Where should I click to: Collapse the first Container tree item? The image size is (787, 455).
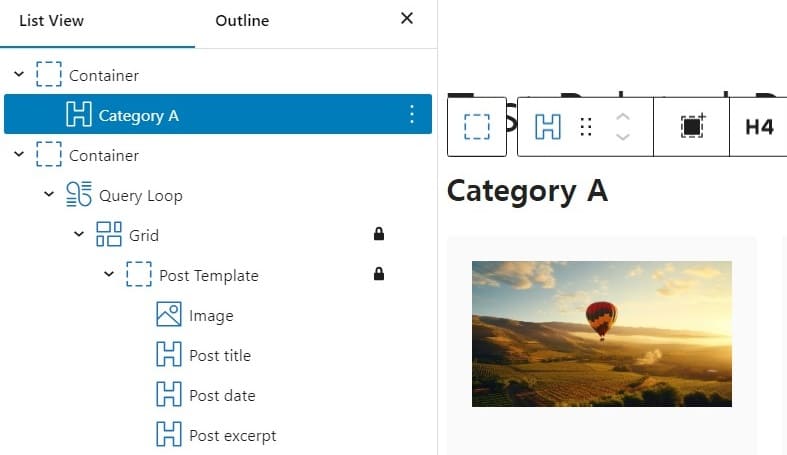[x=19, y=75]
